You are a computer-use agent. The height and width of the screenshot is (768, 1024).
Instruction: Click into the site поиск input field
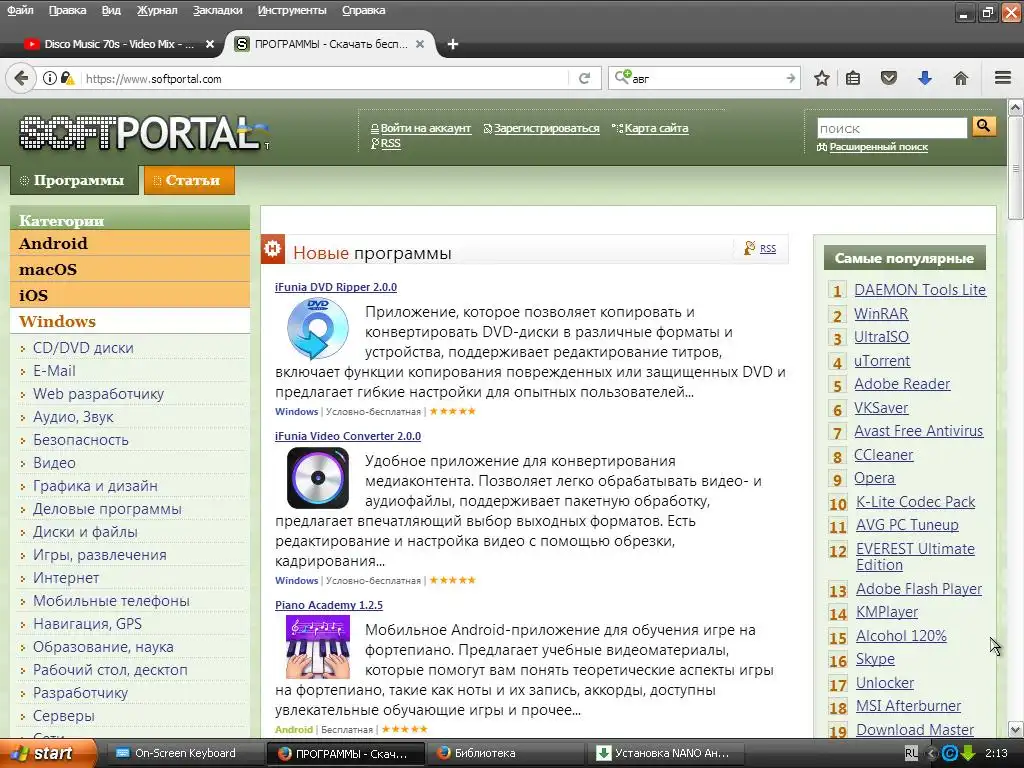[x=891, y=128]
